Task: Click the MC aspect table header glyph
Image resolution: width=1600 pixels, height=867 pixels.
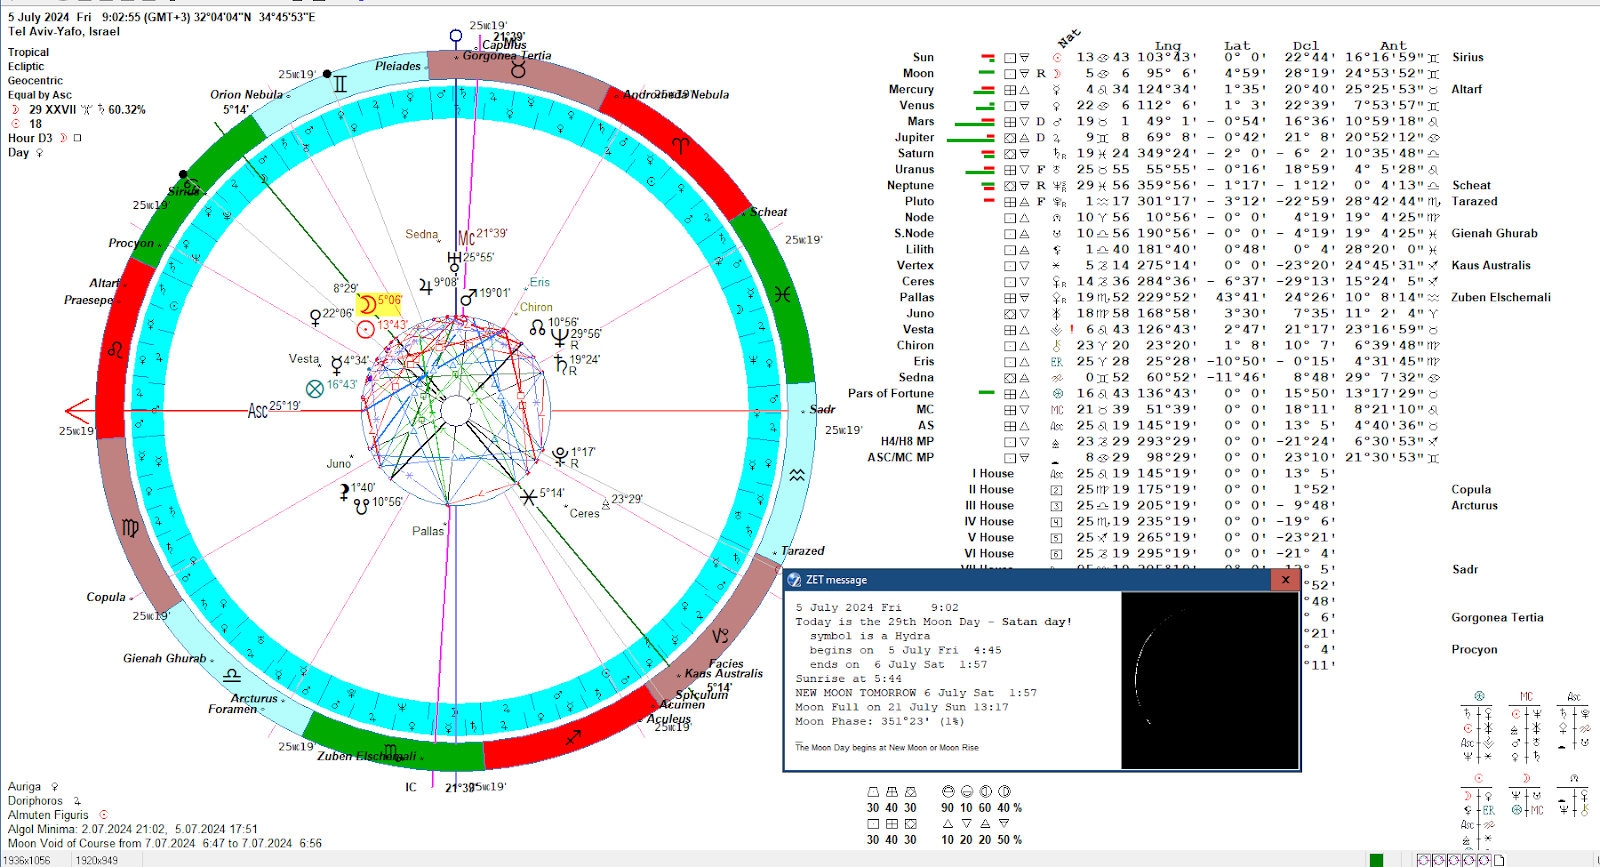Action: click(1526, 696)
